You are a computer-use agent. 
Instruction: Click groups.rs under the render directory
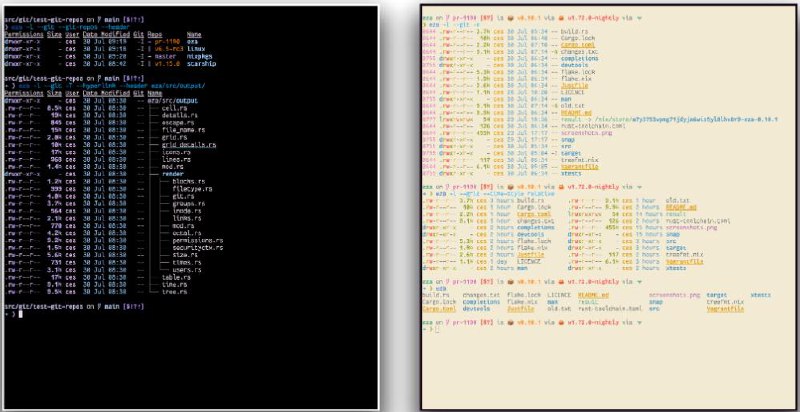[x=188, y=203]
